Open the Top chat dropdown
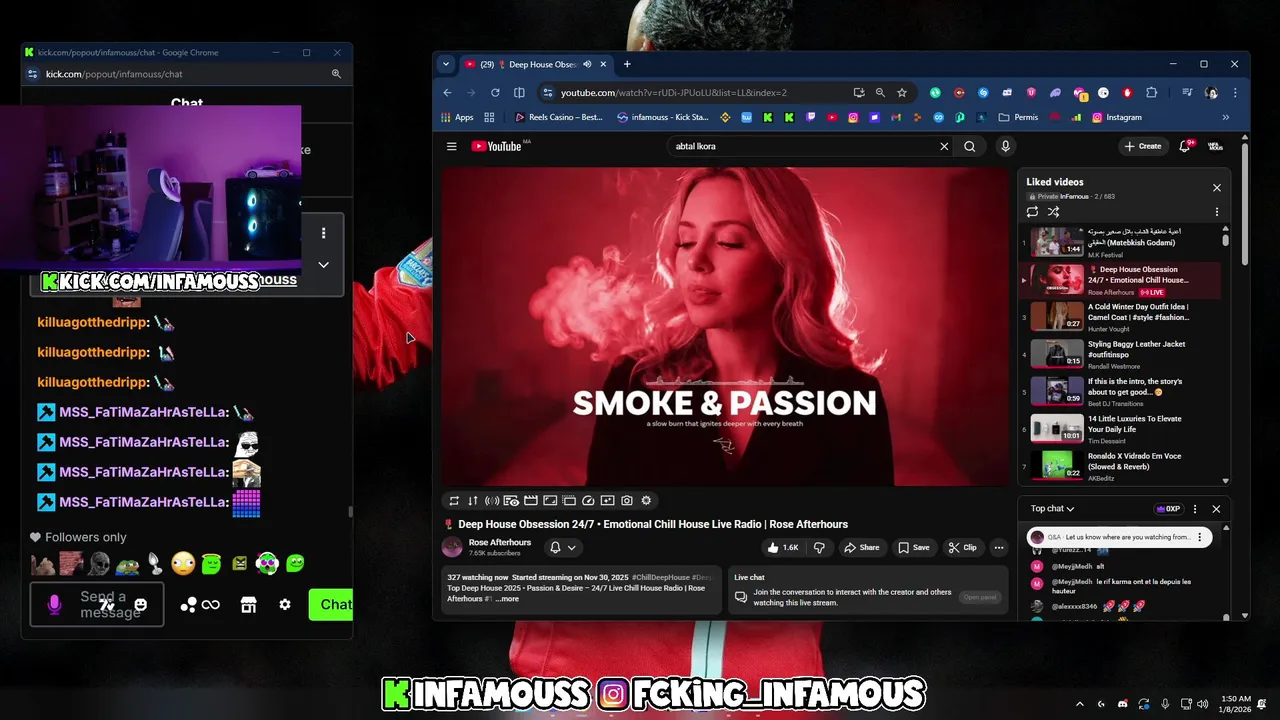This screenshot has height=720, width=1280. 1052,509
